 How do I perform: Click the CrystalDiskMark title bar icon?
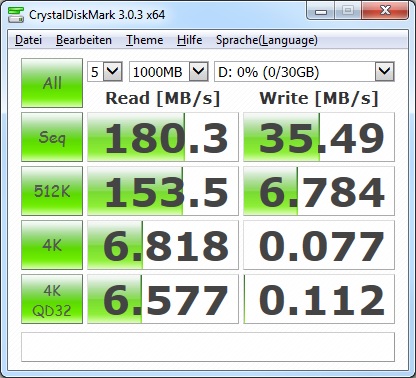[16, 14]
